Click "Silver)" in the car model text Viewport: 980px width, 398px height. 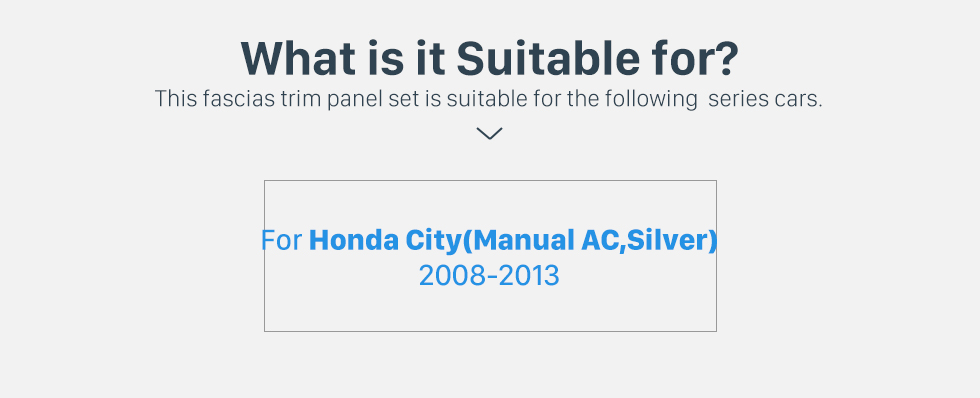(x=672, y=241)
